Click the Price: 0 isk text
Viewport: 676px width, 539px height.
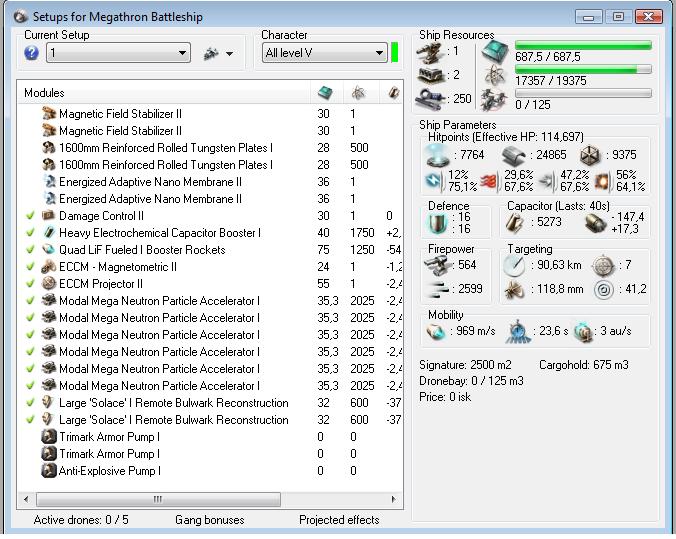pyautogui.click(x=445, y=397)
